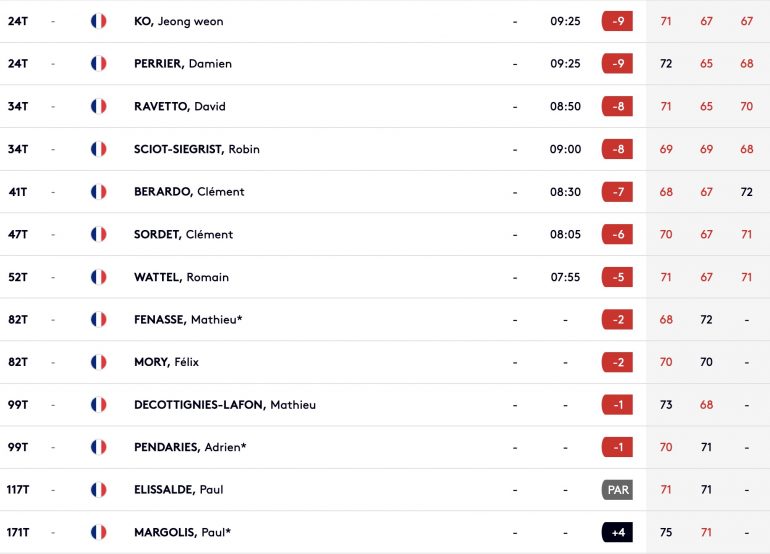Click the flag icon next to PERRIER, Damien
Image resolution: width=770 pixels, height=554 pixels.
tap(99, 63)
